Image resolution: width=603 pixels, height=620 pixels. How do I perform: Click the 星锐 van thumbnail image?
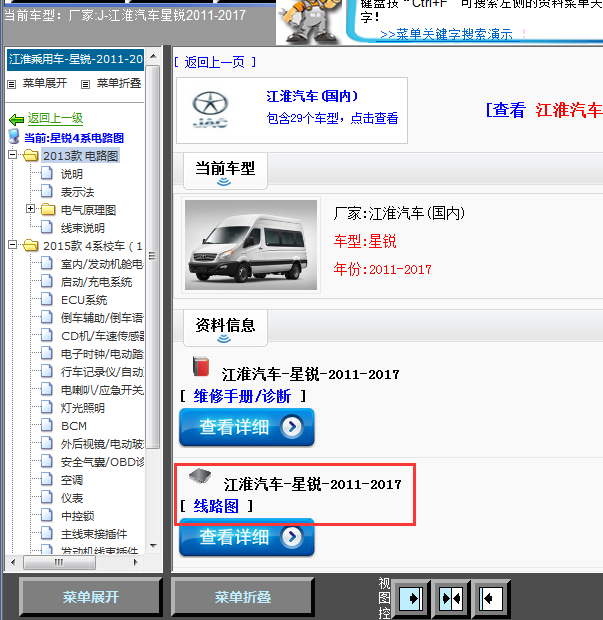[251, 245]
